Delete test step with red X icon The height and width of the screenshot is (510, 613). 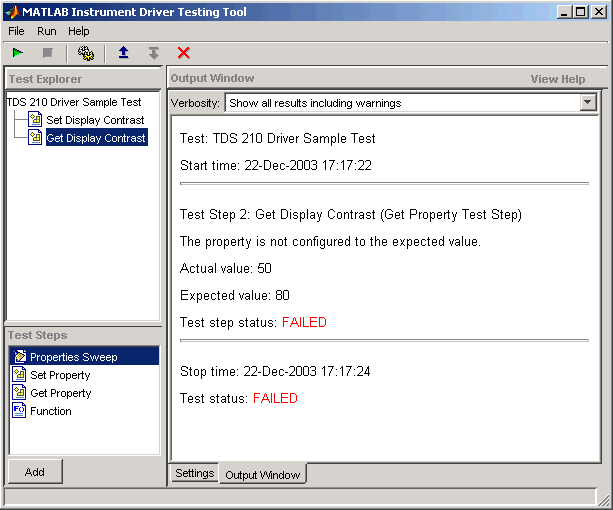[183, 53]
